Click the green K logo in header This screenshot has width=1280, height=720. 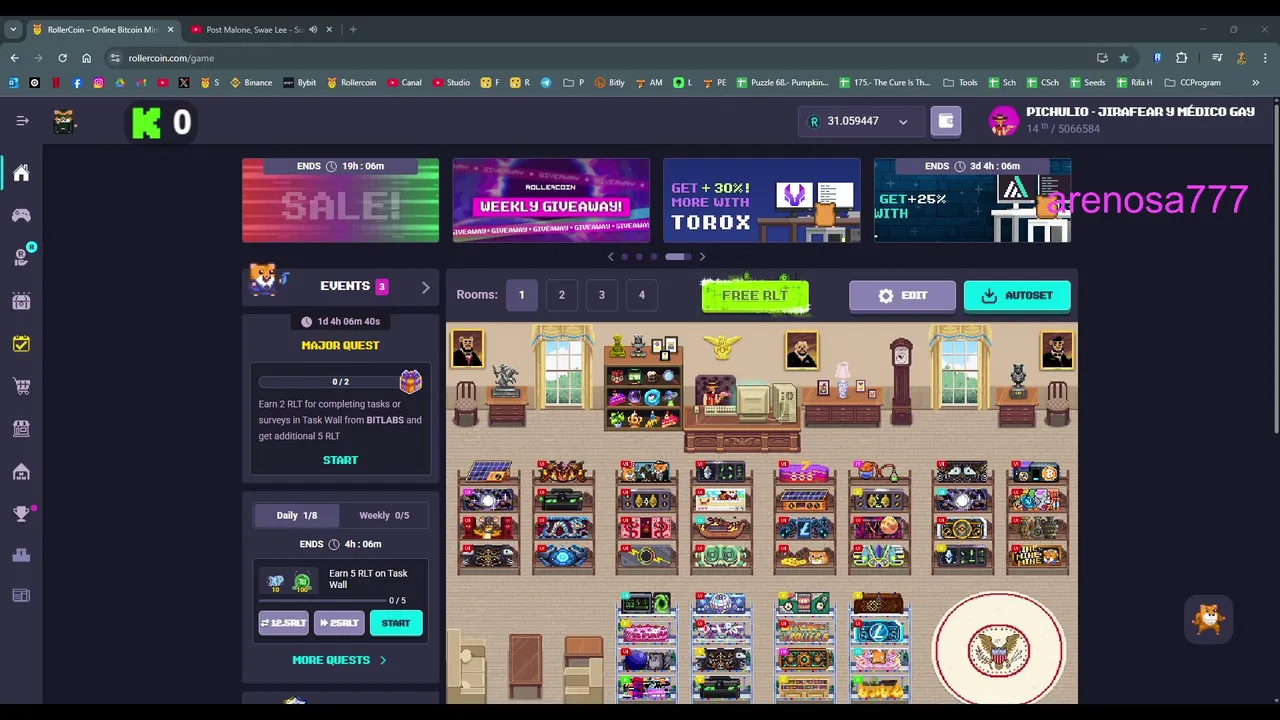[146, 122]
